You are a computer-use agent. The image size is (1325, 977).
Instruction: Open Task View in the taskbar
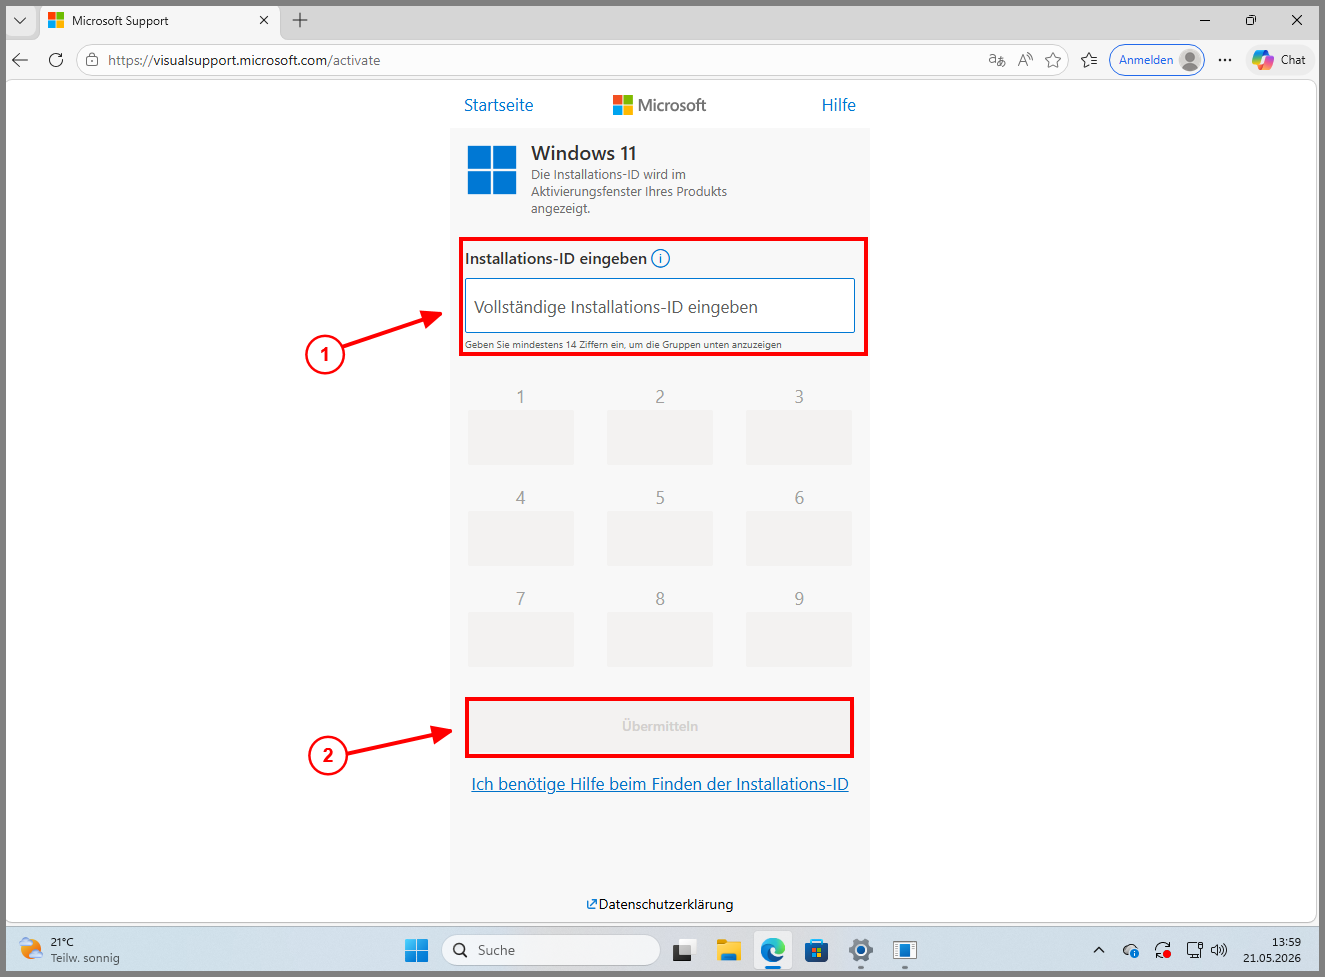[x=684, y=950]
